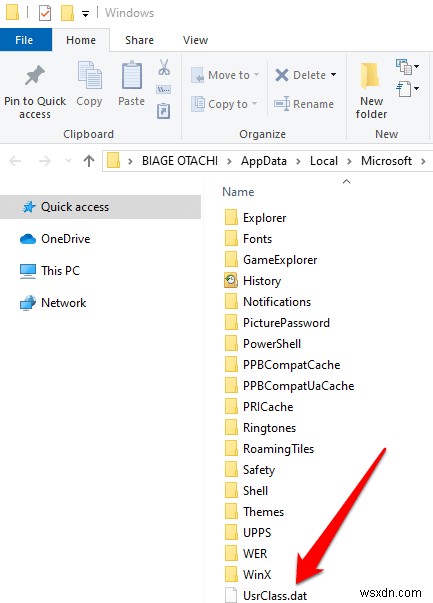
Task: Select the WinX folder
Action: (248, 574)
